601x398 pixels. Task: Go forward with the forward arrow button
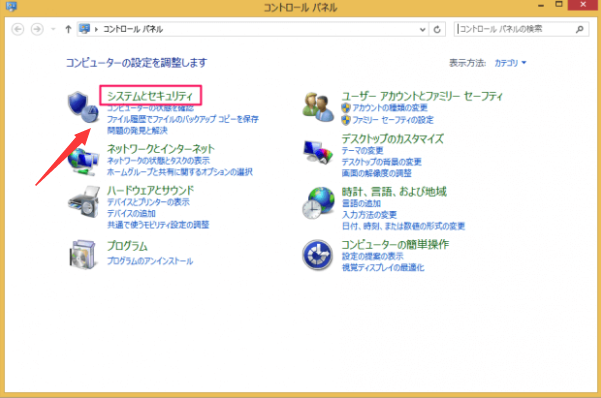coord(37,29)
